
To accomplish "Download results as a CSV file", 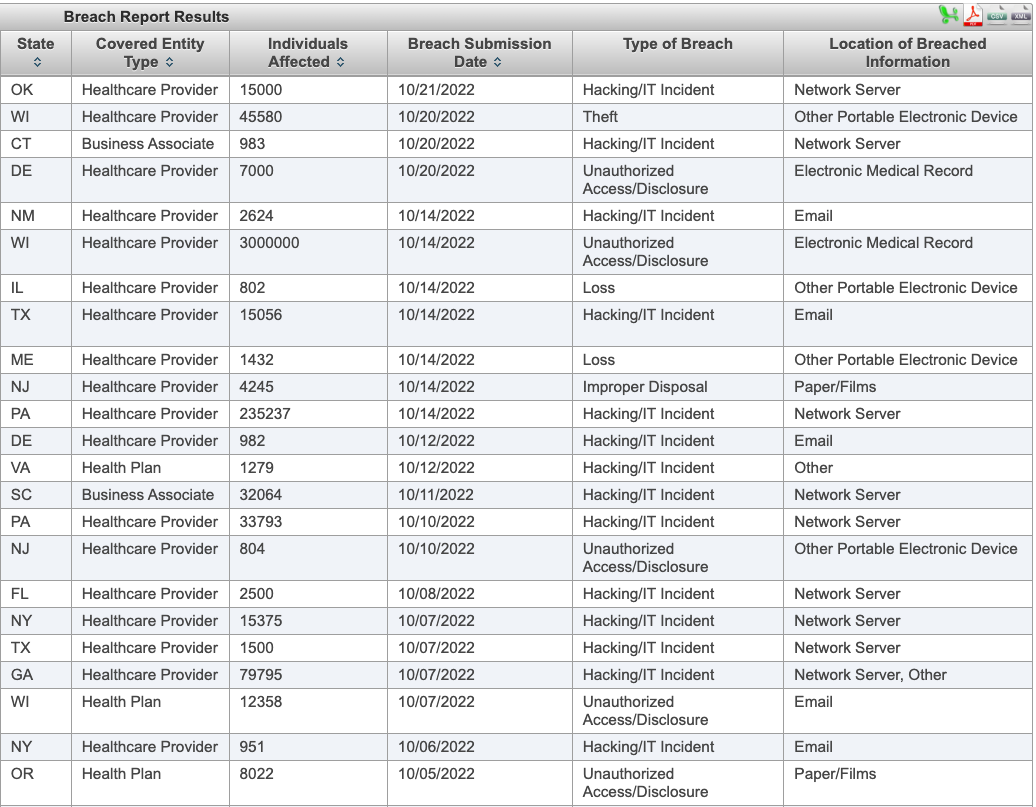I will click(x=997, y=15).
